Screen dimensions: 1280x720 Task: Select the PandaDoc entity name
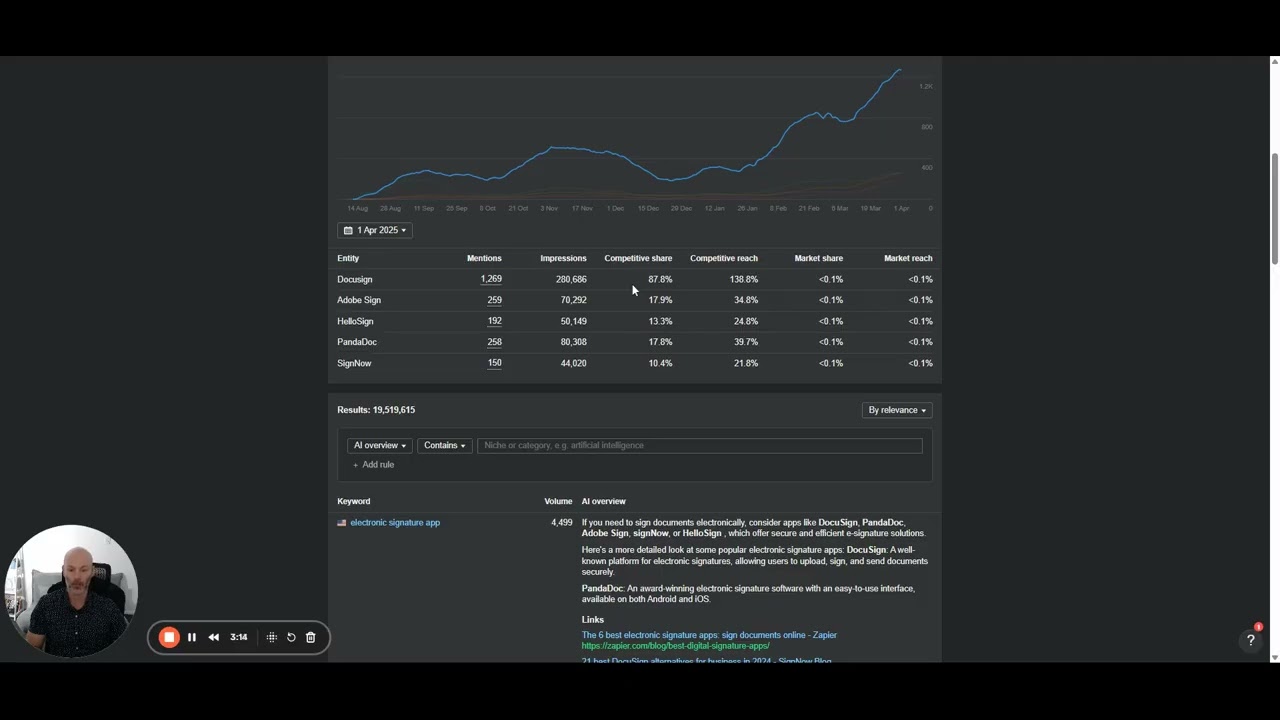click(x=357, y=342)
